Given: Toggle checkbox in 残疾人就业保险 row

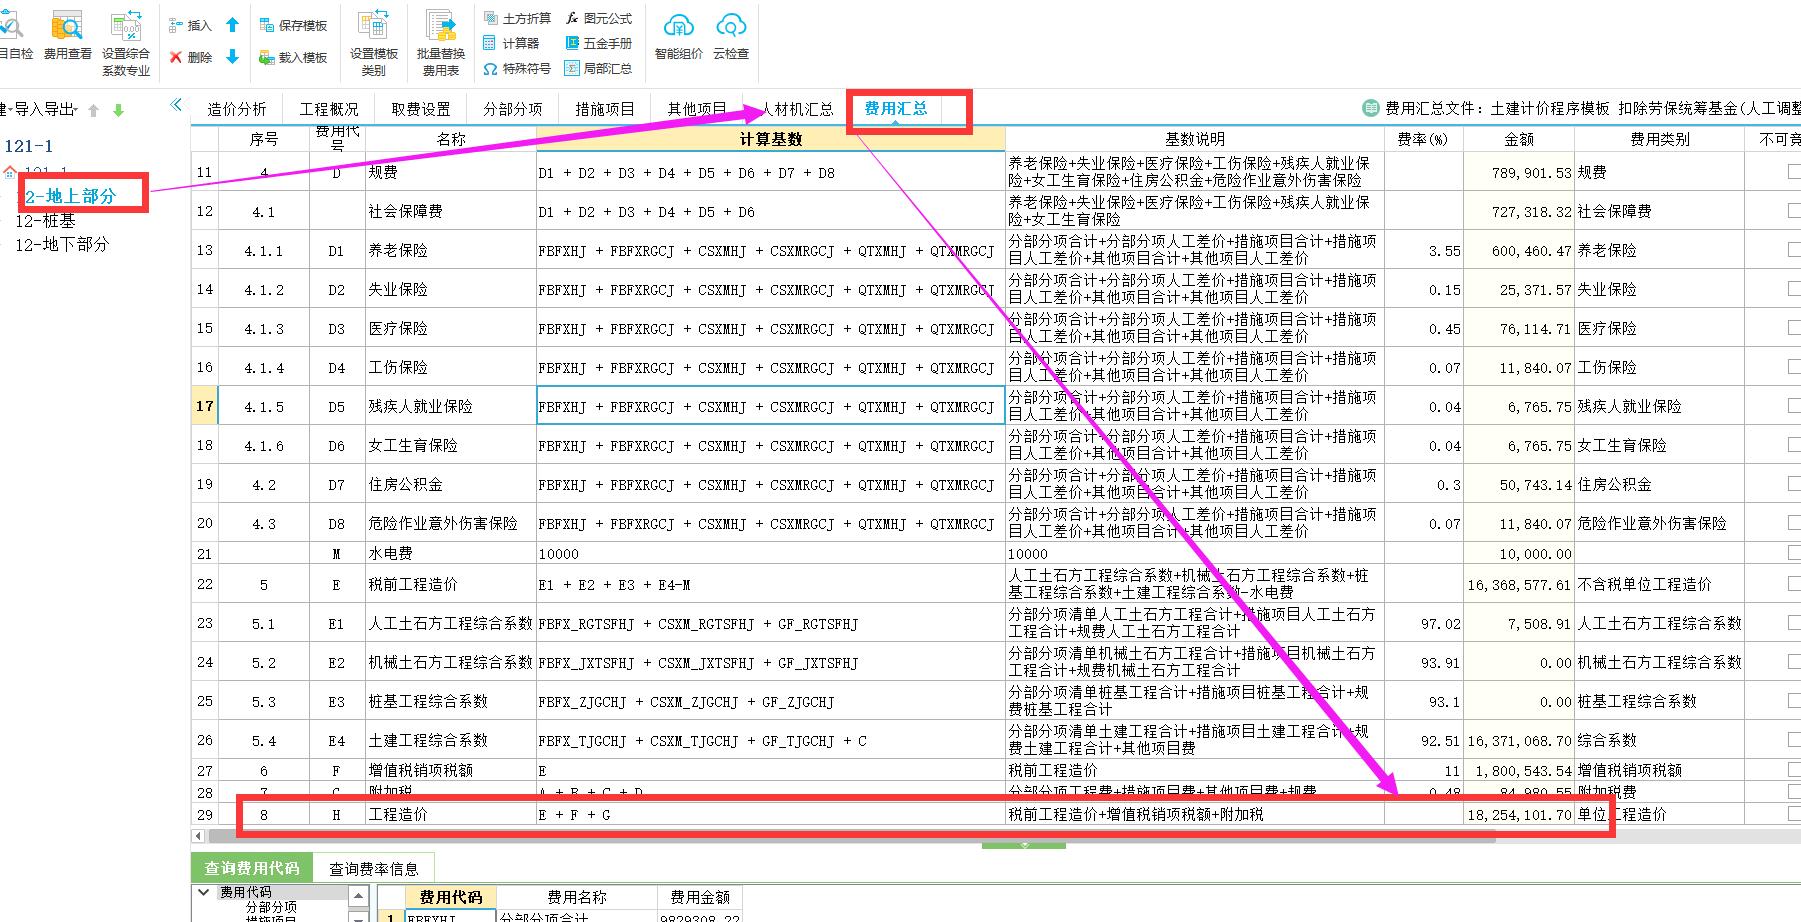Looking at the screenshot, I should coord(1794,406).
